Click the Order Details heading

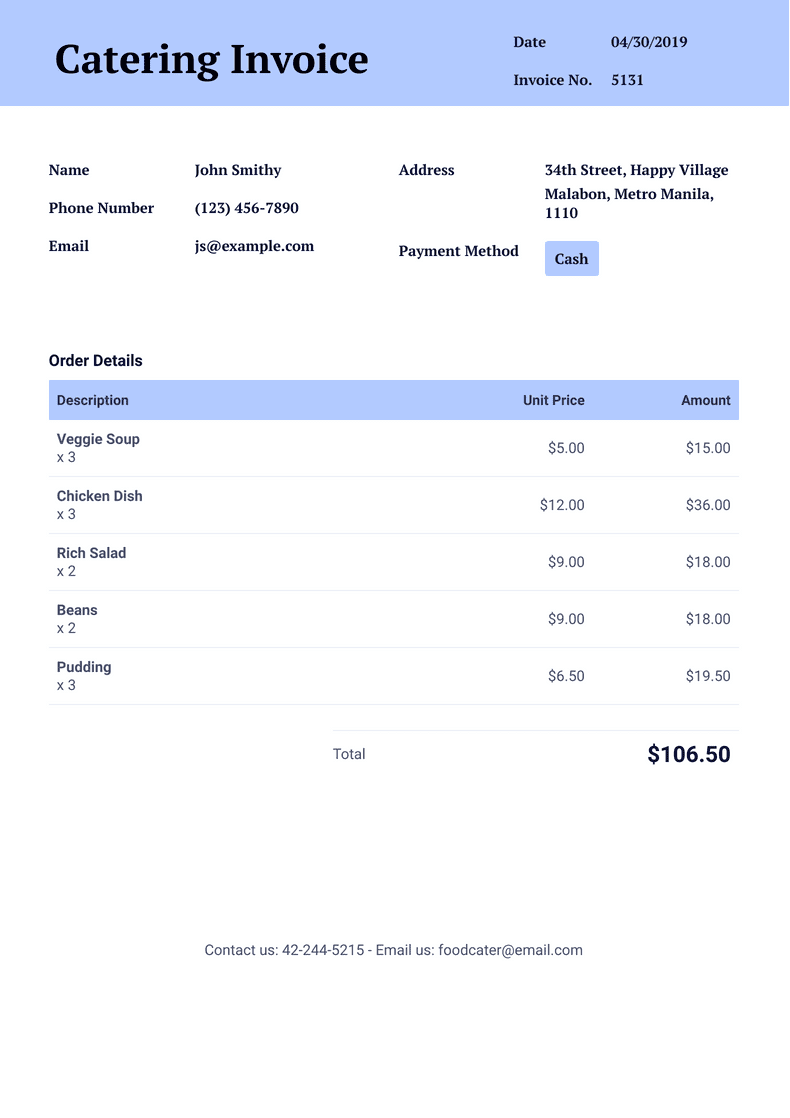point(95,360)
